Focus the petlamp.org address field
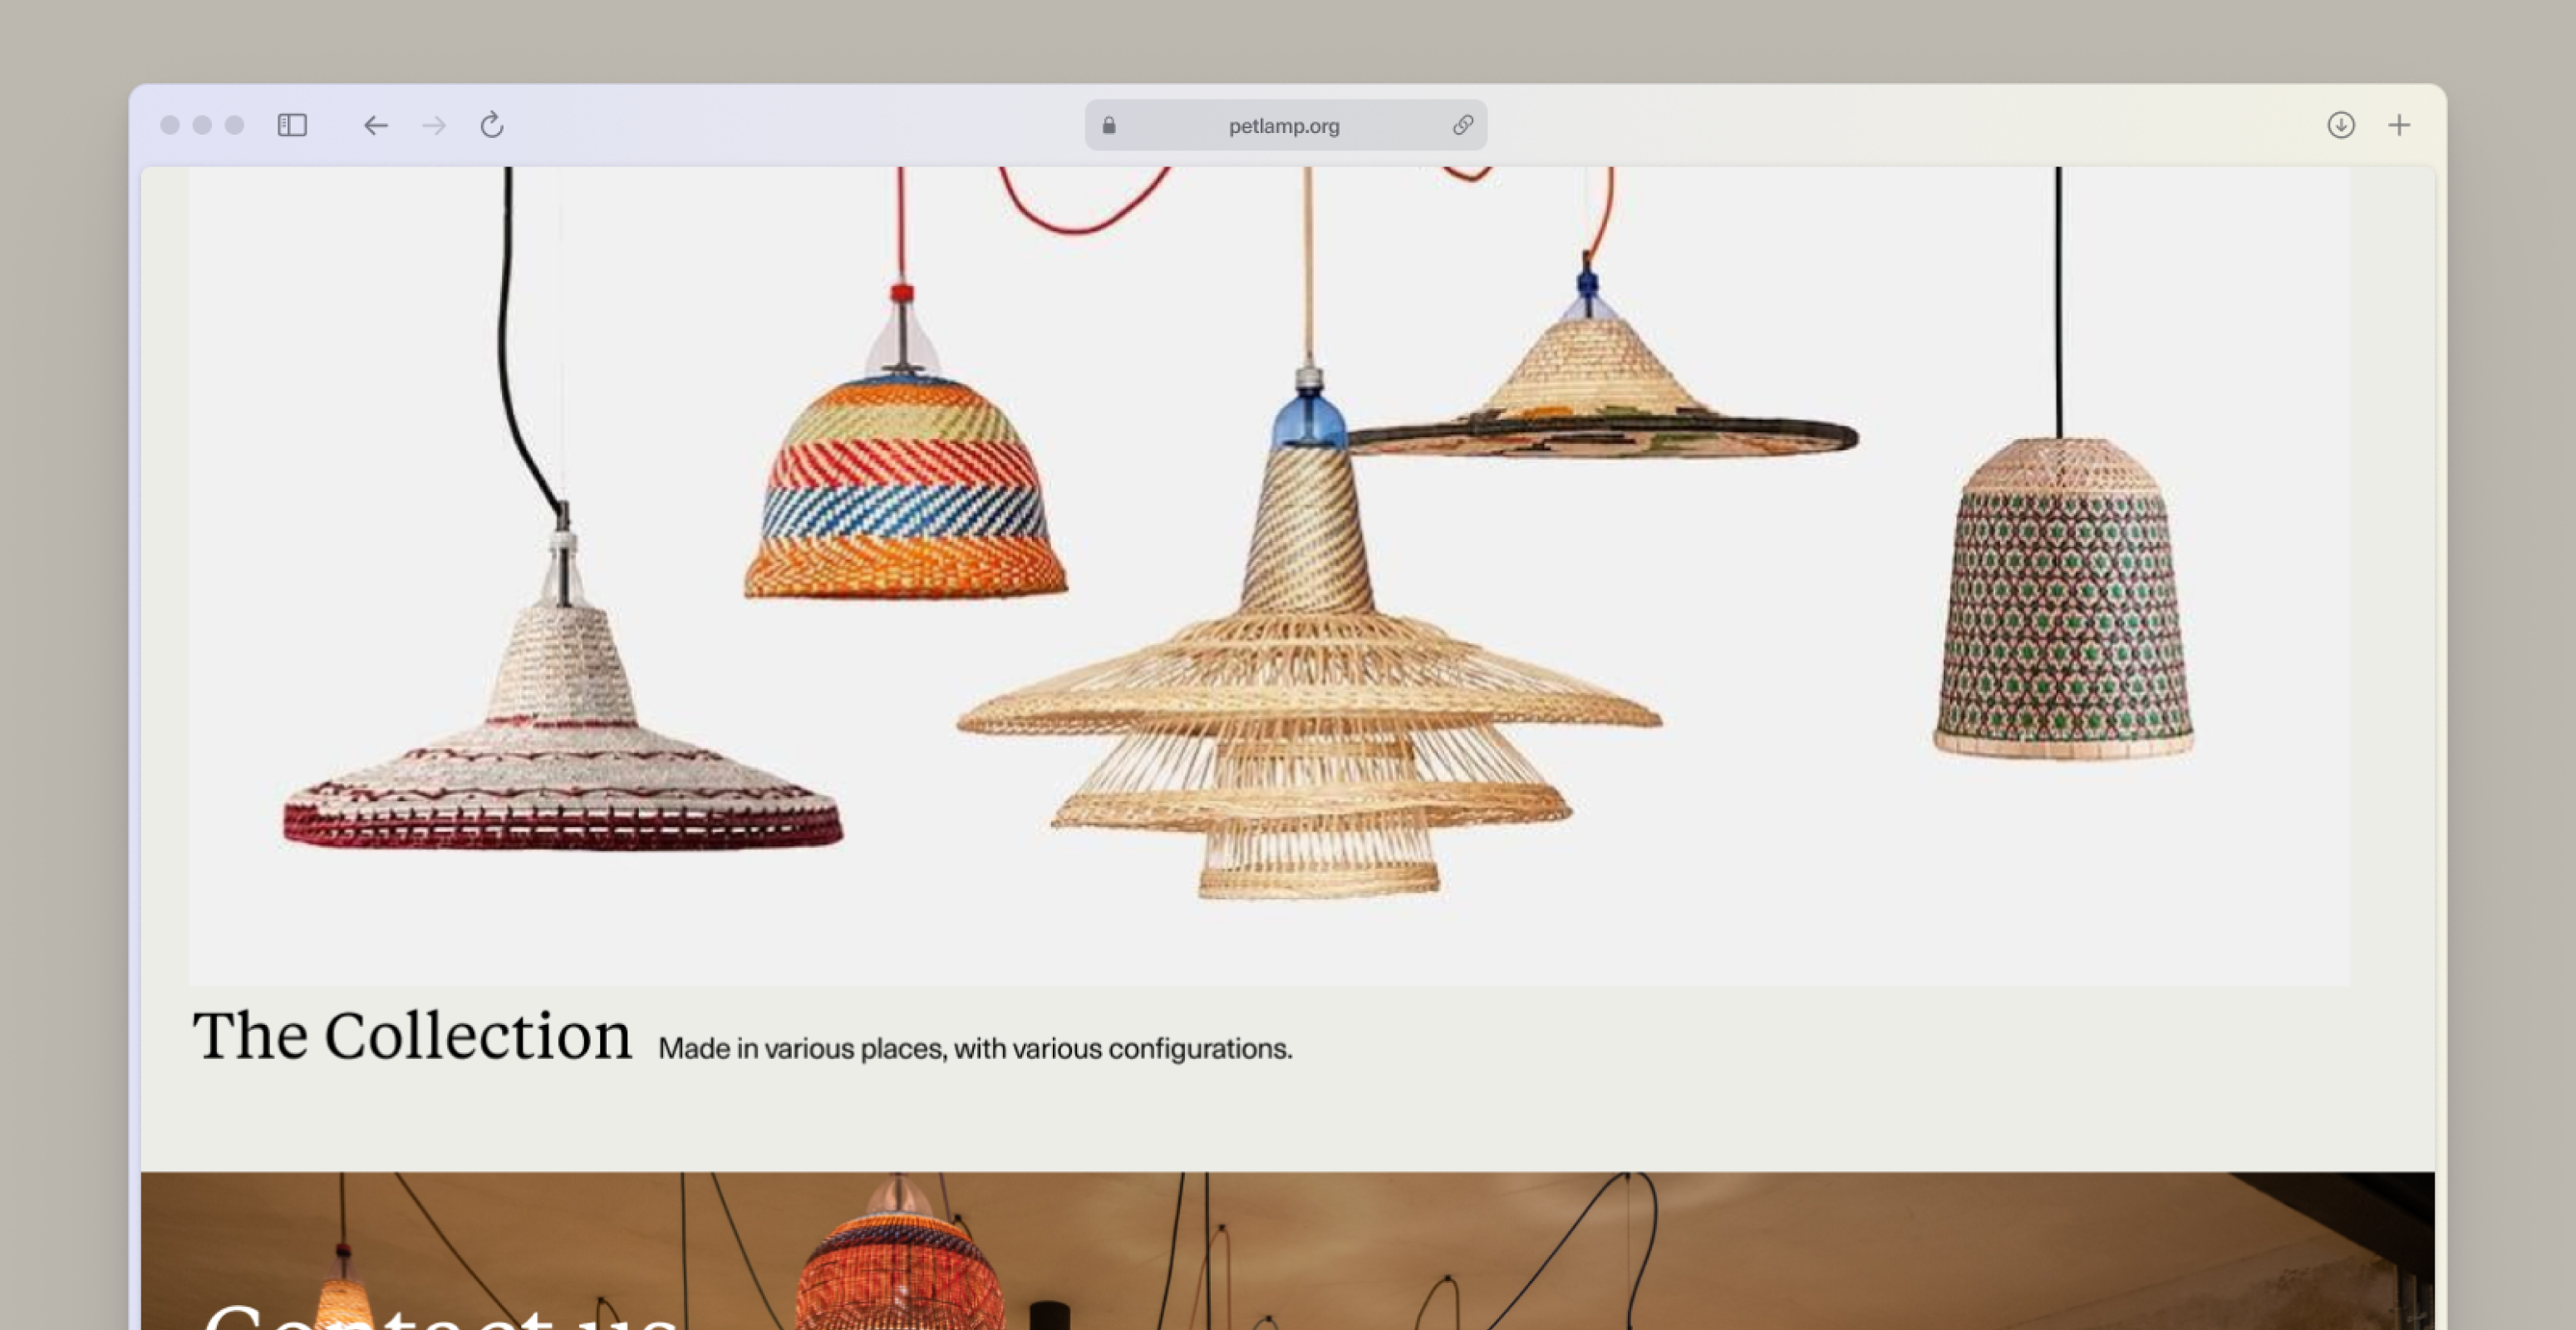 point(1285,125)
